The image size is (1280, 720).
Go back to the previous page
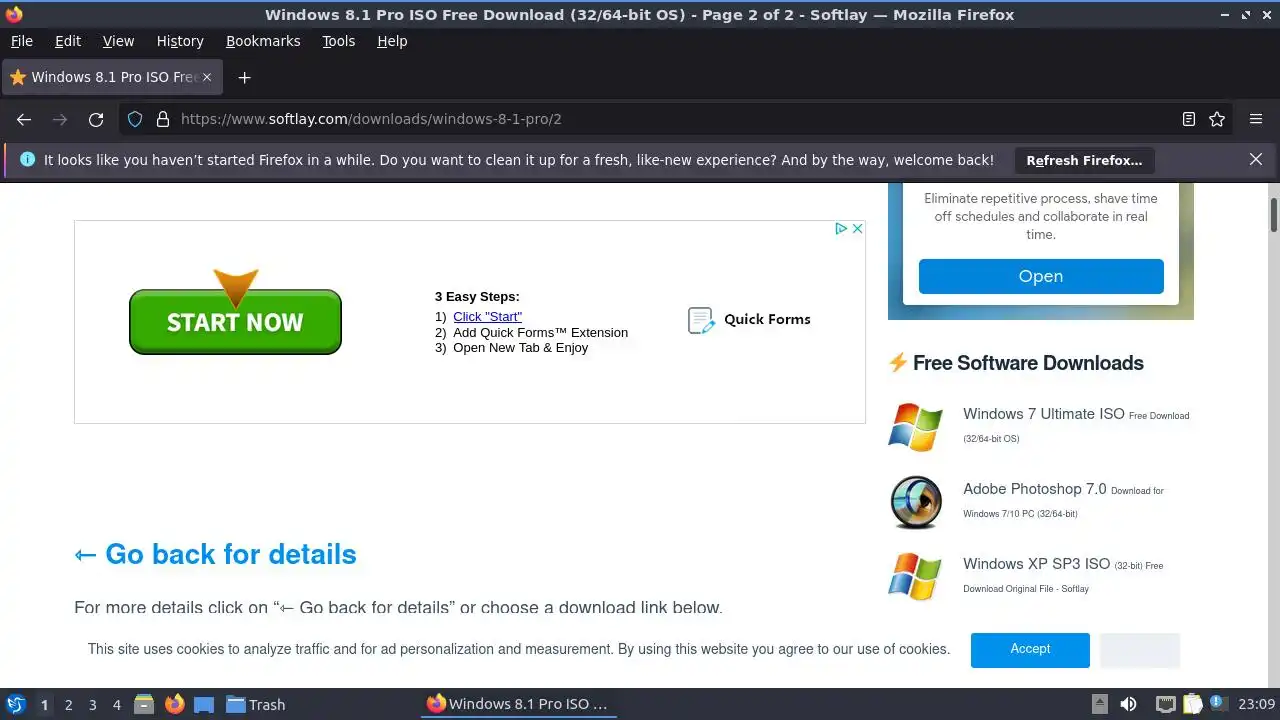coord(24,119)
